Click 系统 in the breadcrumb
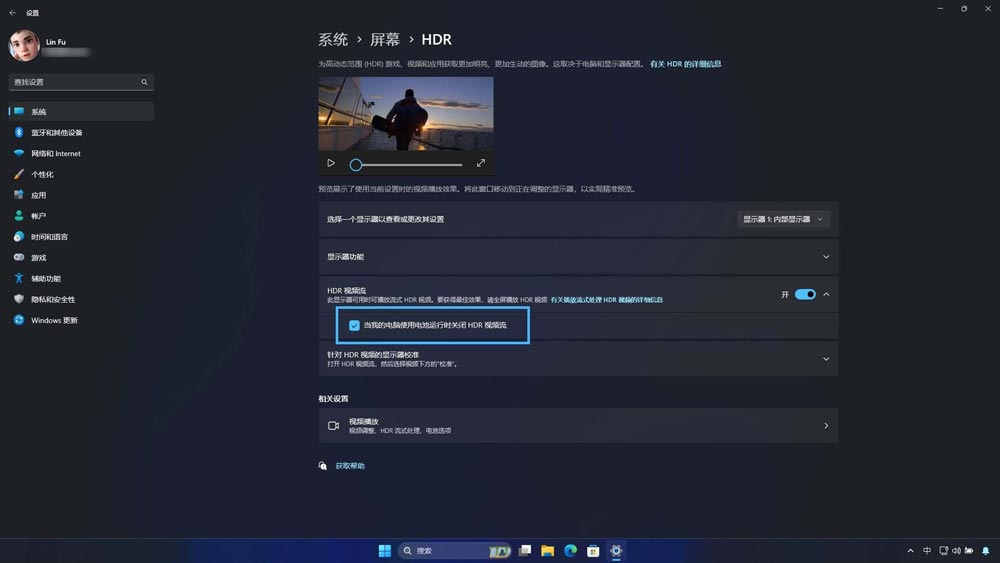The height and width of the screenshot is (563, 1000). [x=333, y=40]
